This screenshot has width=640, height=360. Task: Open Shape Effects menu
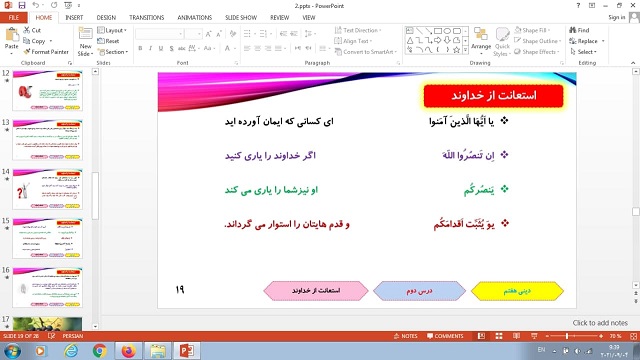pyautogui.click(x=537, y=52)
